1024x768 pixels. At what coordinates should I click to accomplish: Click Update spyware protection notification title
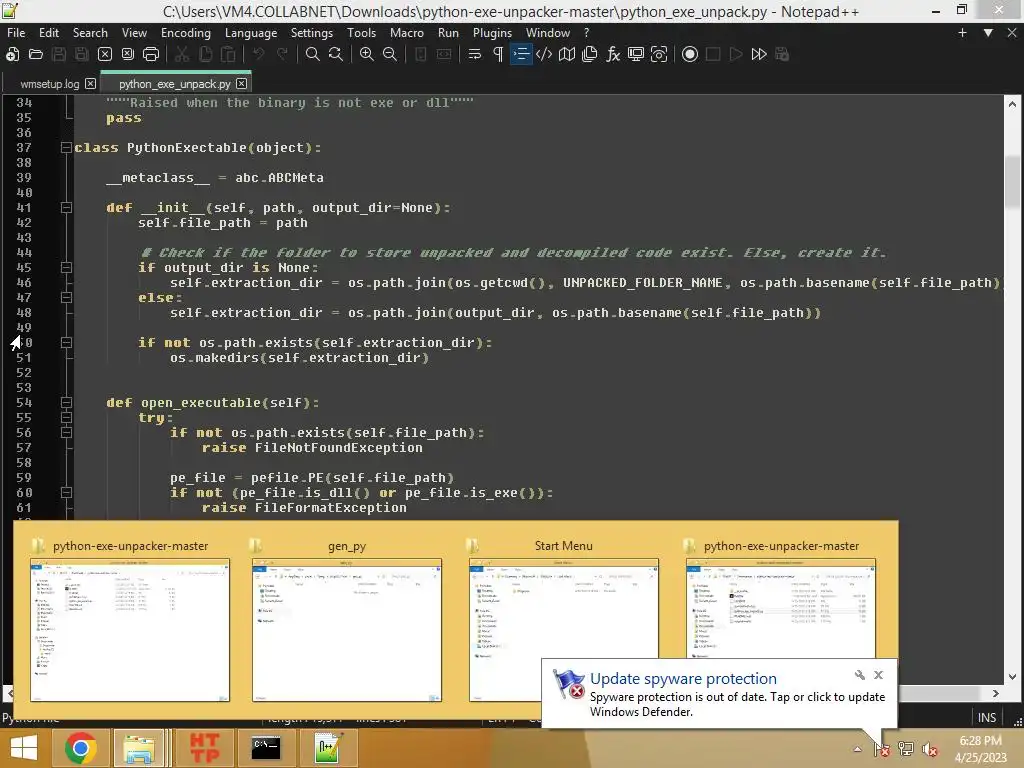(x=683, y=679)
